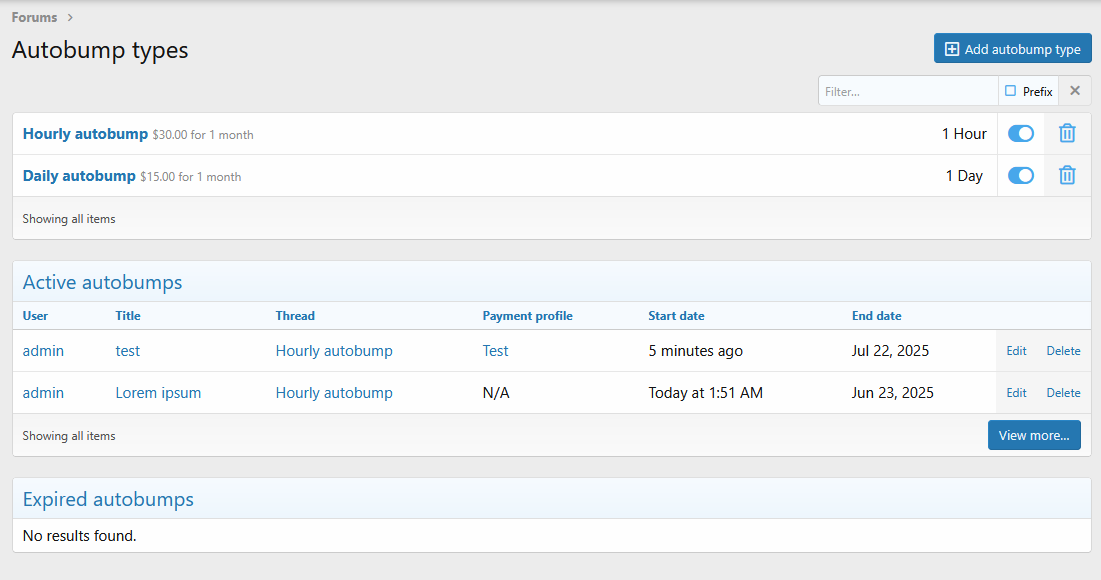Screen dimensions: 1101x580
Task: Click the trash icon for Daily autobump
Action: click(x=1067, y=175)
